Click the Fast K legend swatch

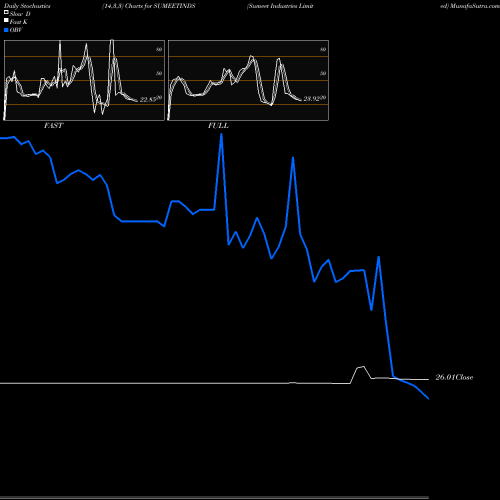click(x=6, y=20)
